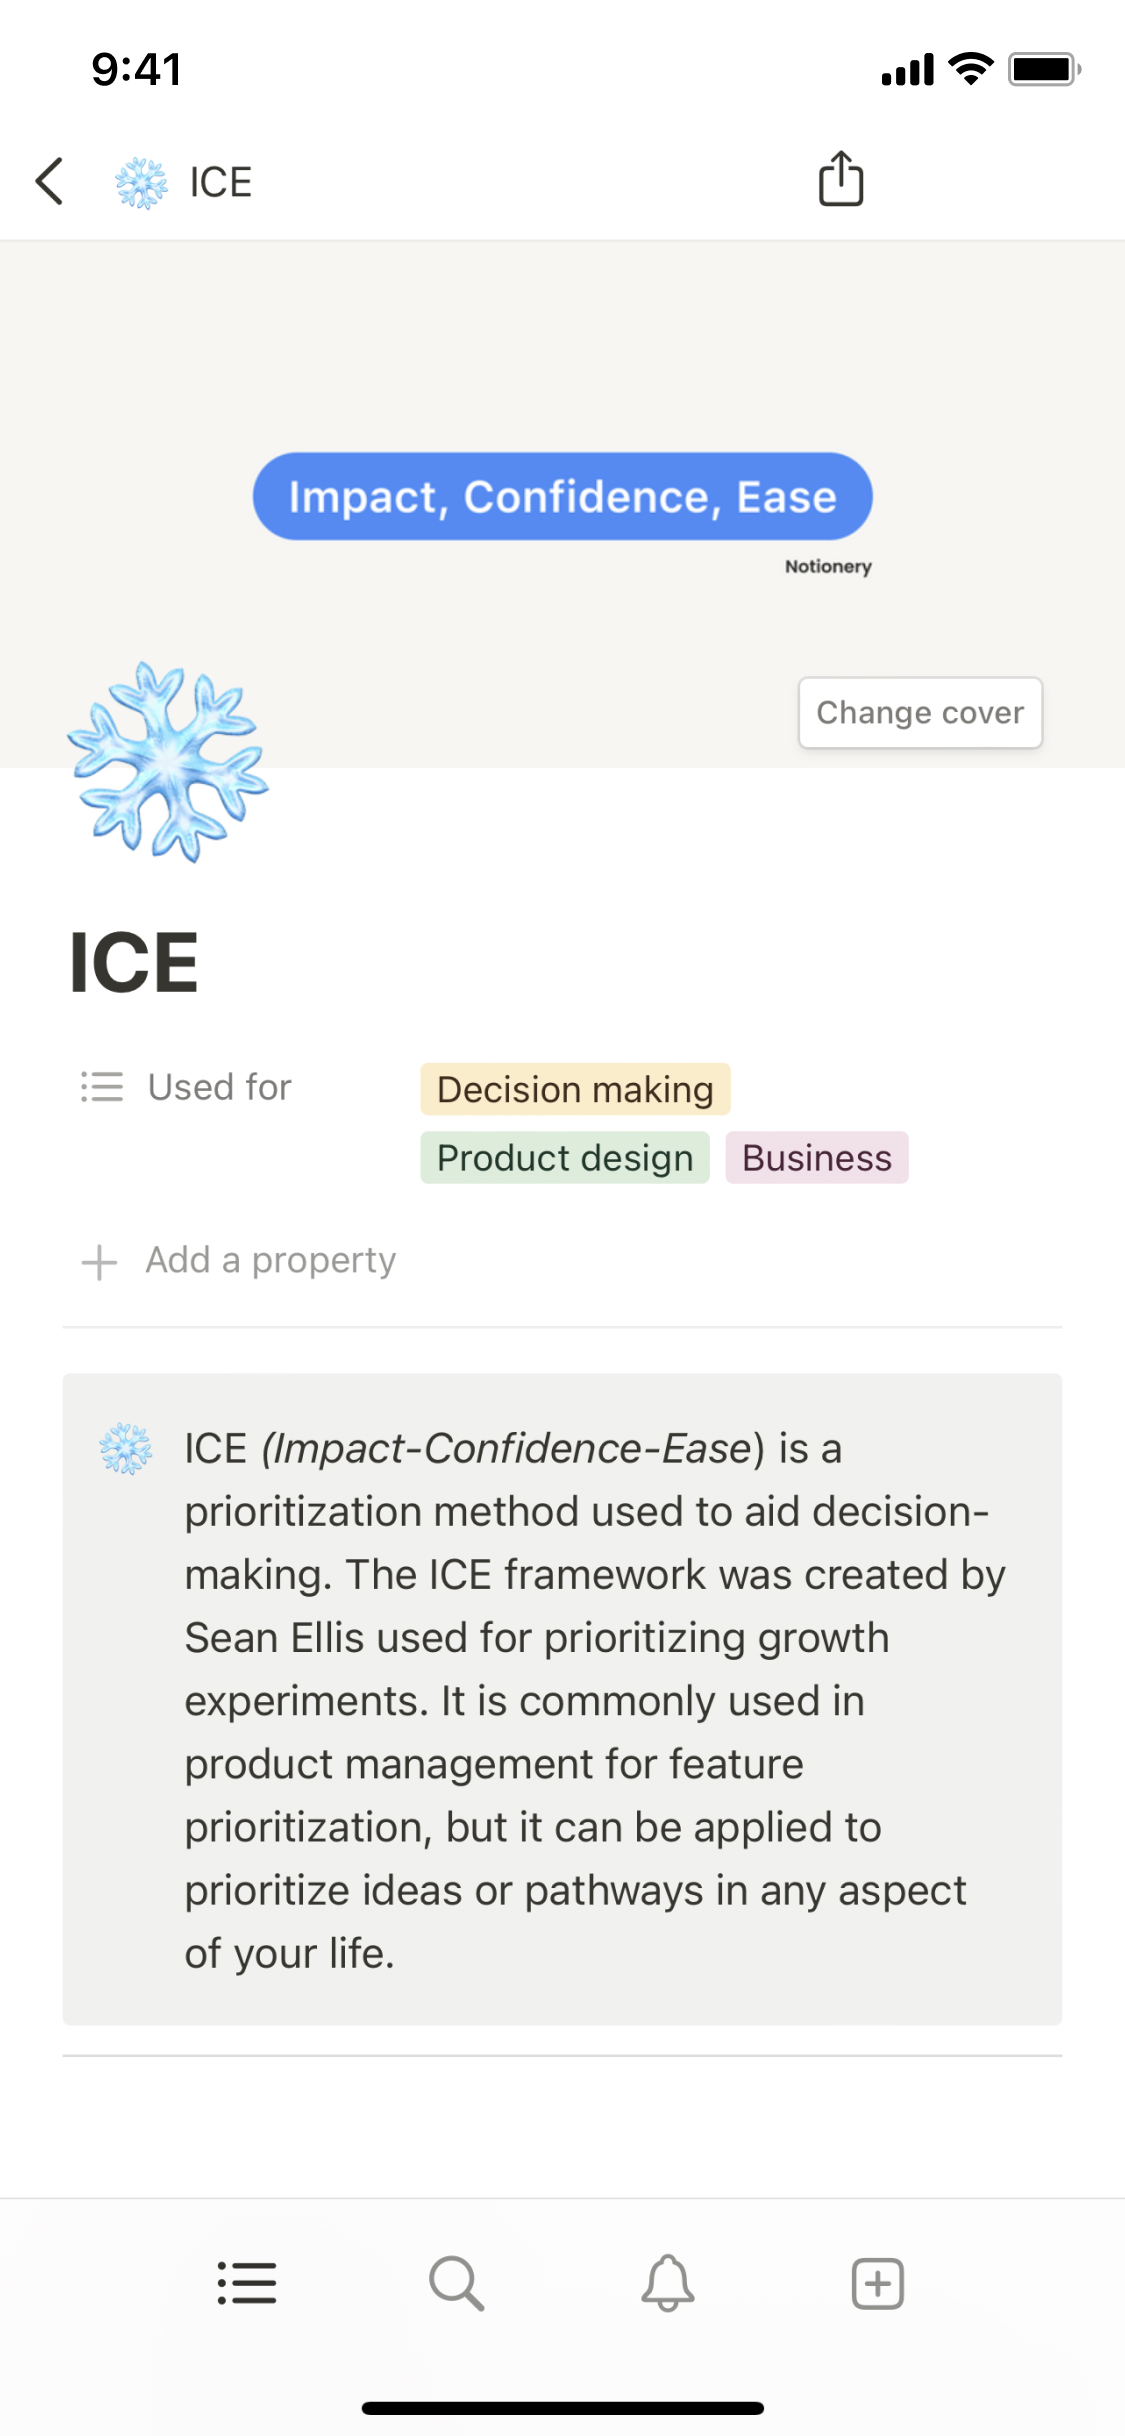Viewport: 1125px width, 2436px height.
Task: Select the Product design tag
Action: (x=565, y=1158)
